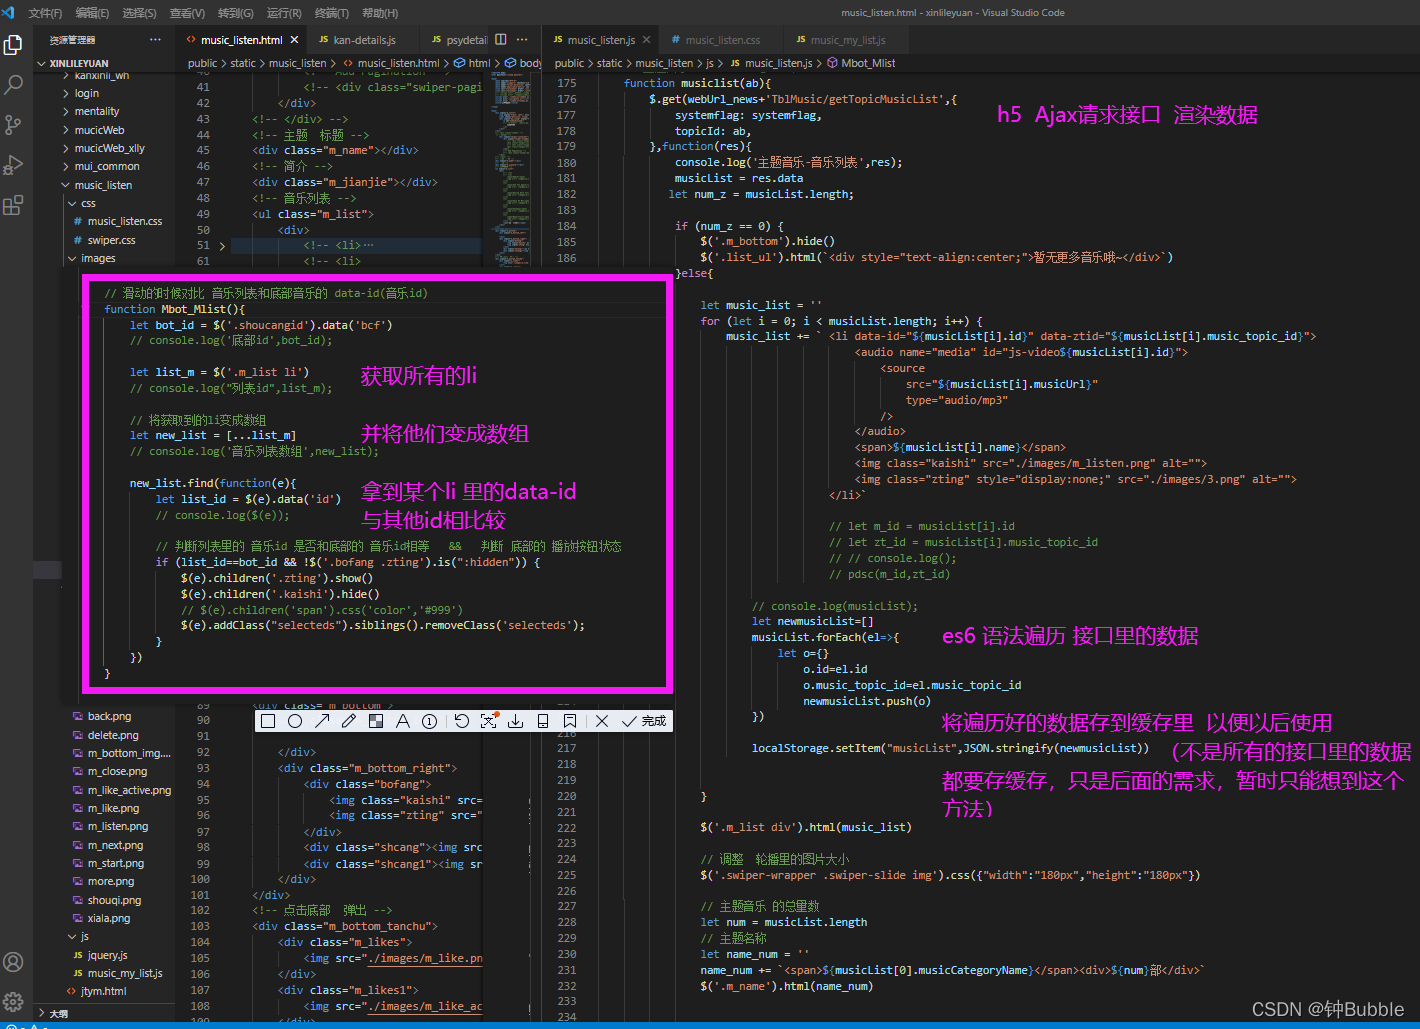
Task: Finish the screenshot with 完成 button
Action: click(x=645, y=721)
